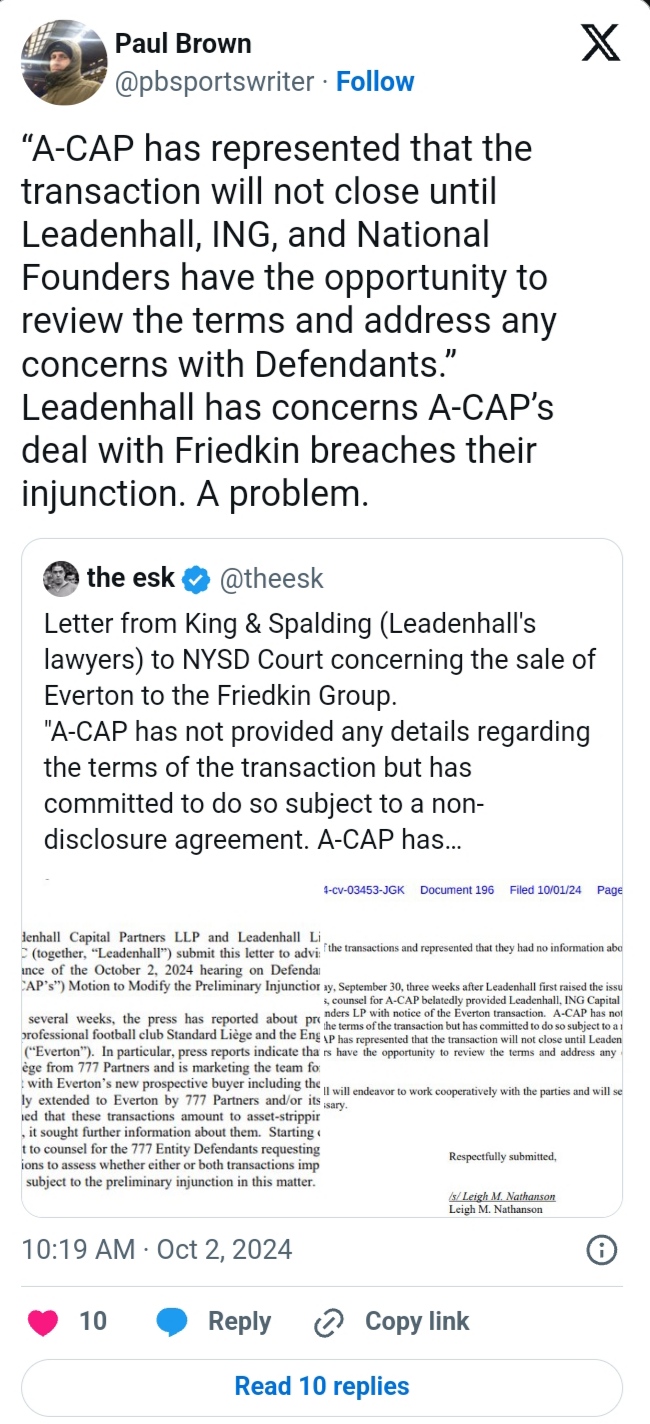This screenshot has height=1424, width=650.
Task: Click Paul Brown's profile avatar
Action: coord(64,62)
